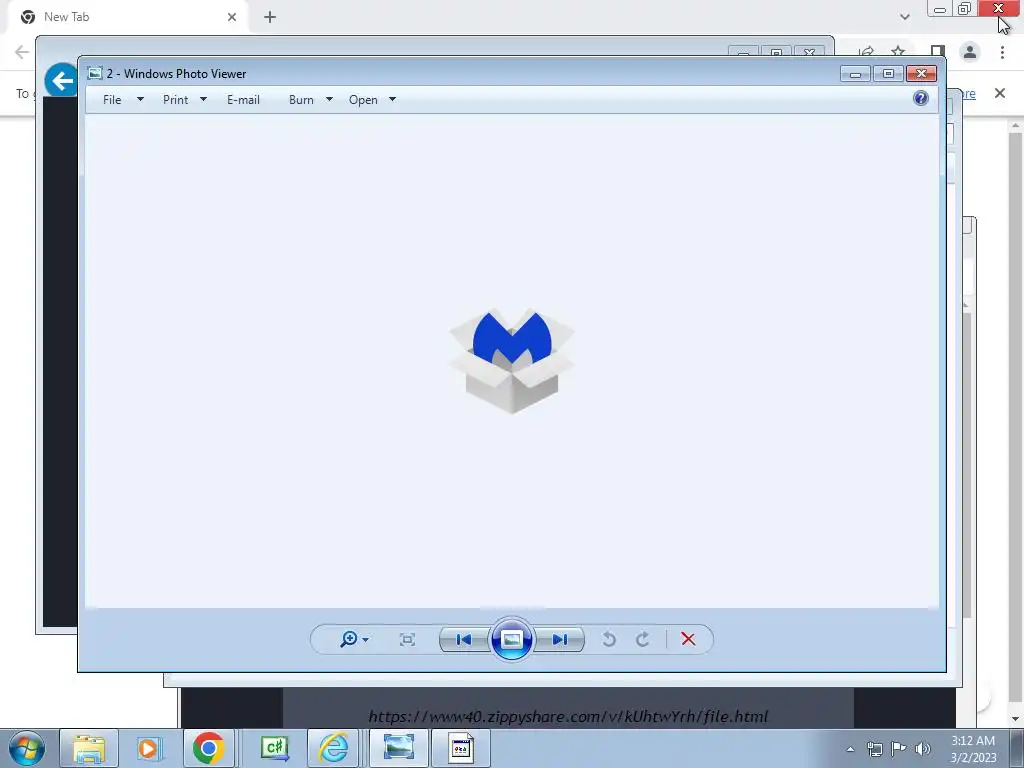1024x768 pixels.
Task: Open Chrome tab search chevron
Action: pyautogui.click(x=904, y=17)
